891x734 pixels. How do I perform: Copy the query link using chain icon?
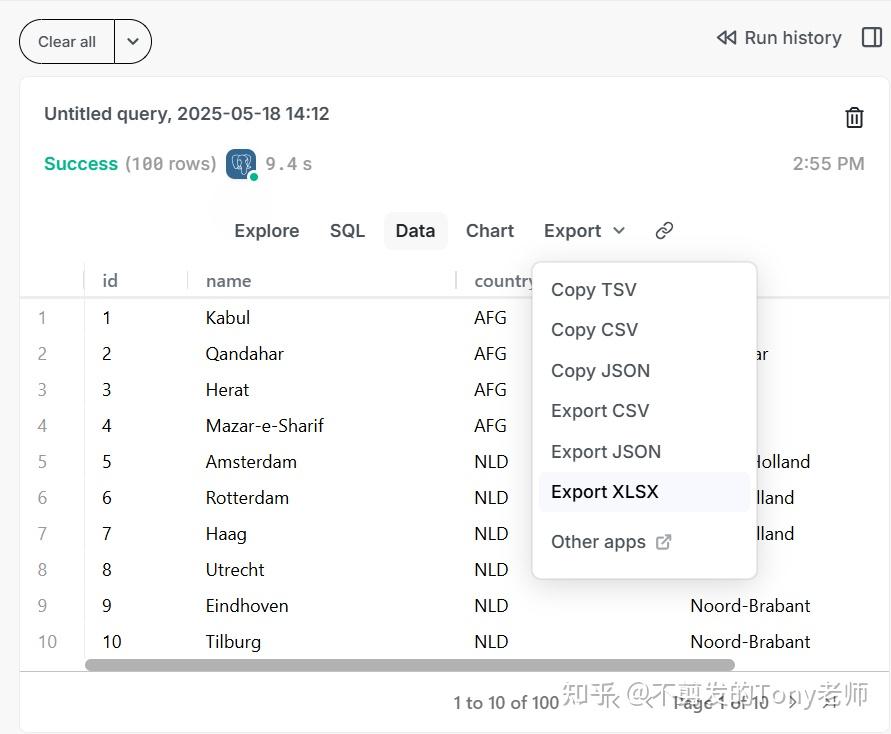point(664,230)
